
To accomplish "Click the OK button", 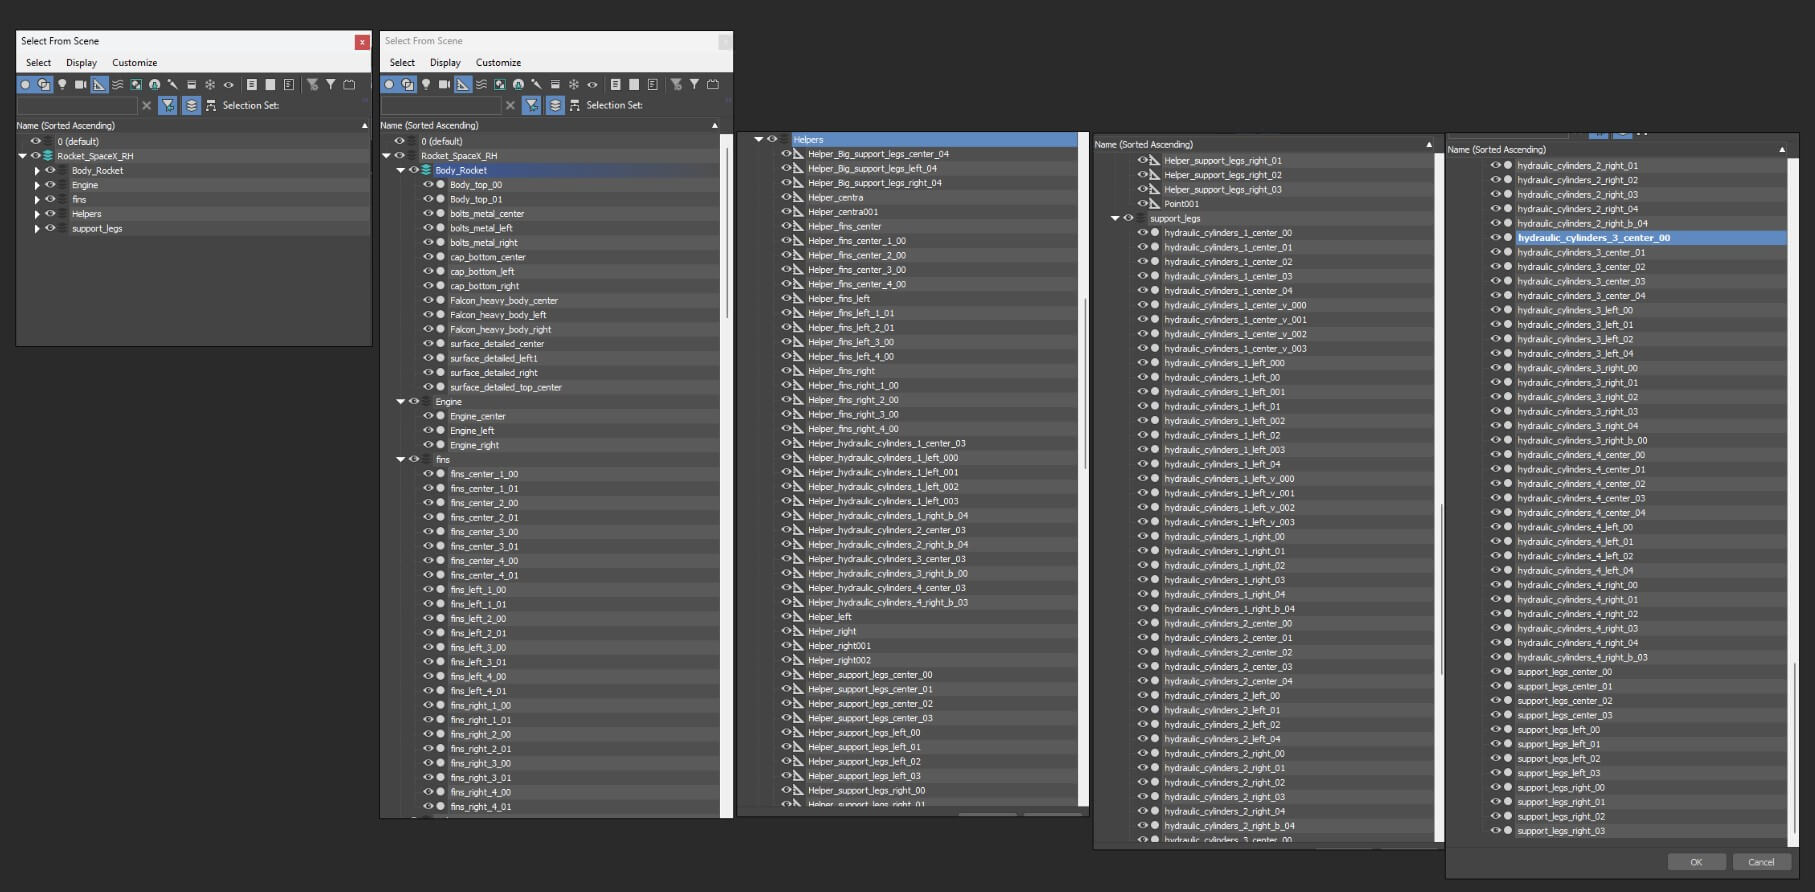I will (1696, 862).
